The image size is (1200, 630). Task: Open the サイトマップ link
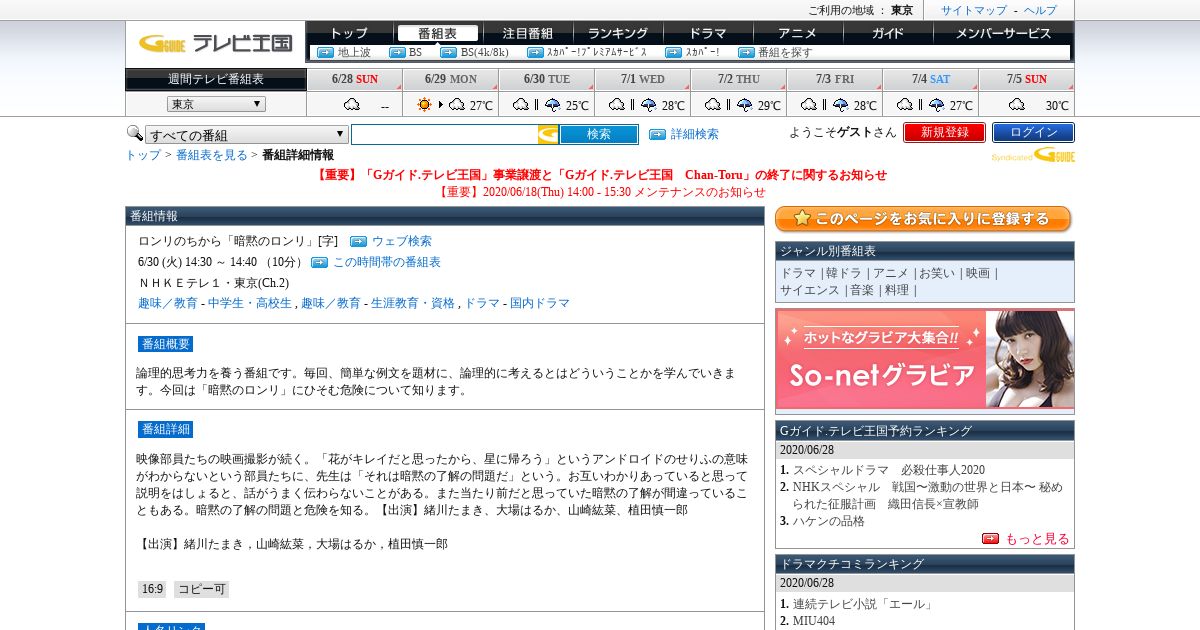[x=974, y=10]
